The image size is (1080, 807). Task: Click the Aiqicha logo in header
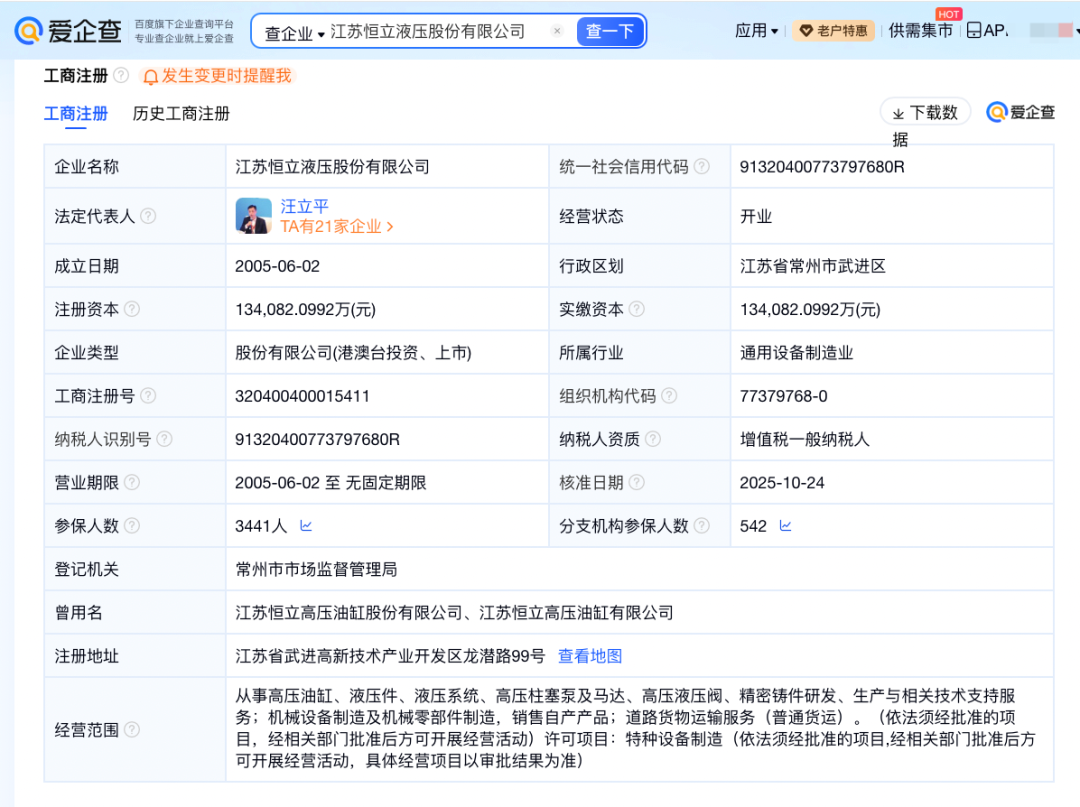(x=68, y=31)
